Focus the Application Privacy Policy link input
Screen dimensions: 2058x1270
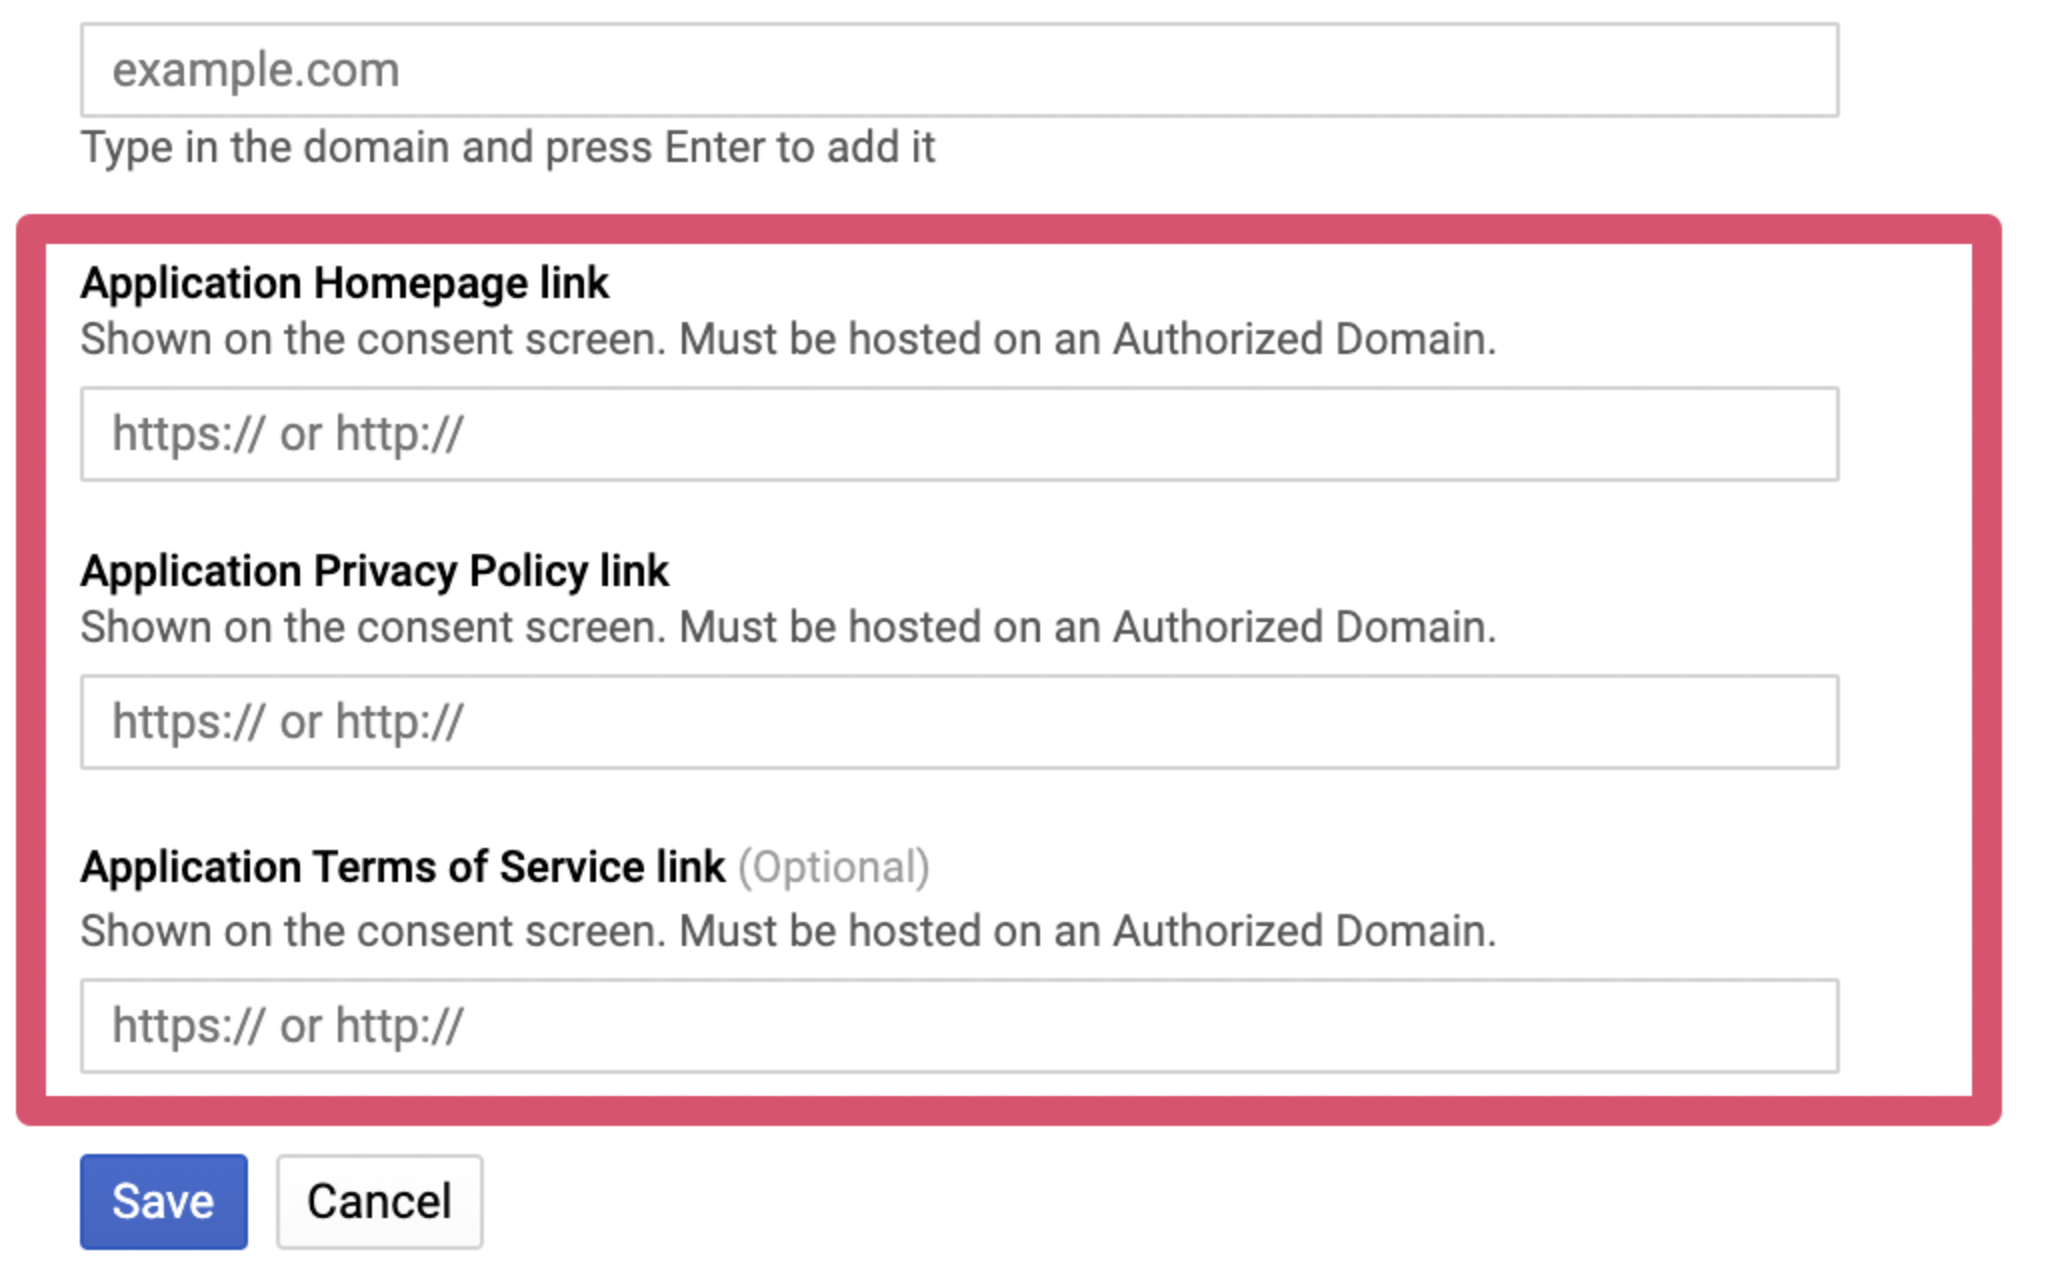(x=959, y=722)
